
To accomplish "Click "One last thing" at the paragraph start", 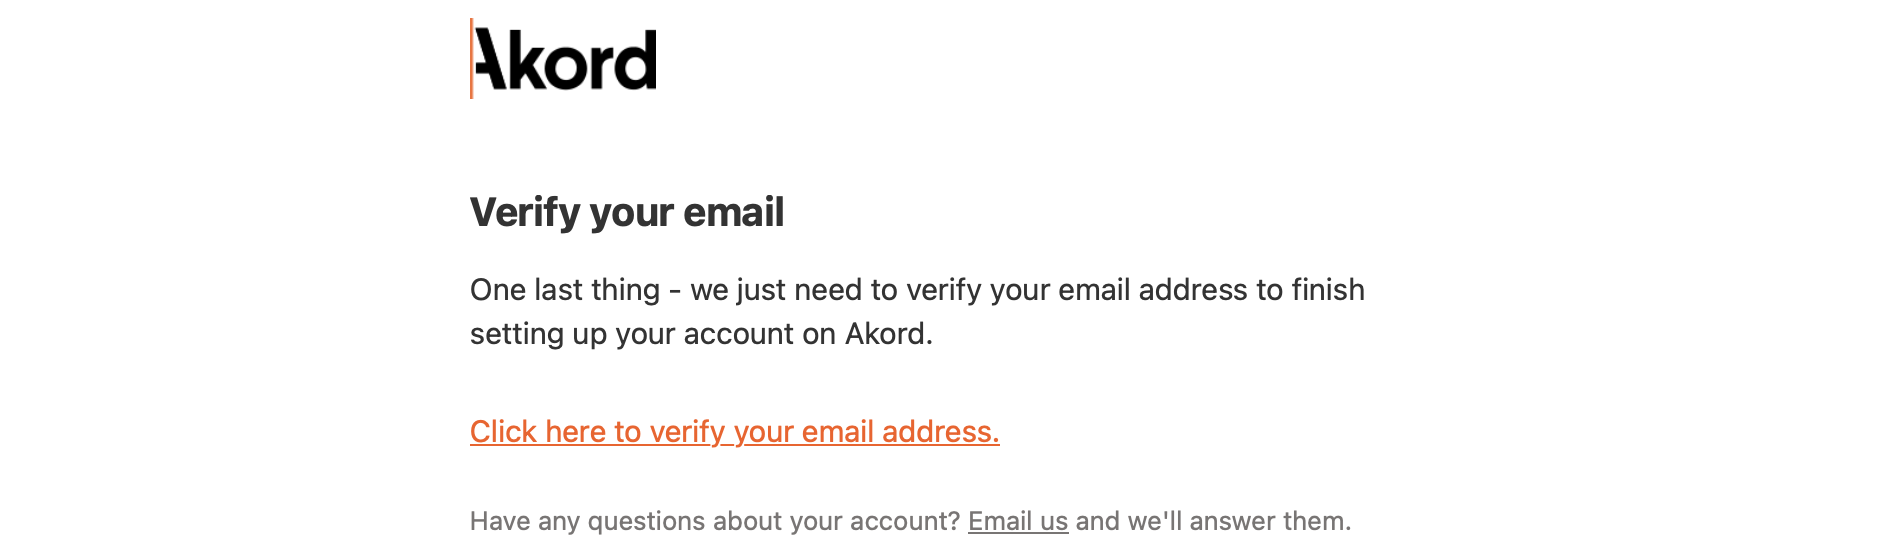I will (565, 290).
